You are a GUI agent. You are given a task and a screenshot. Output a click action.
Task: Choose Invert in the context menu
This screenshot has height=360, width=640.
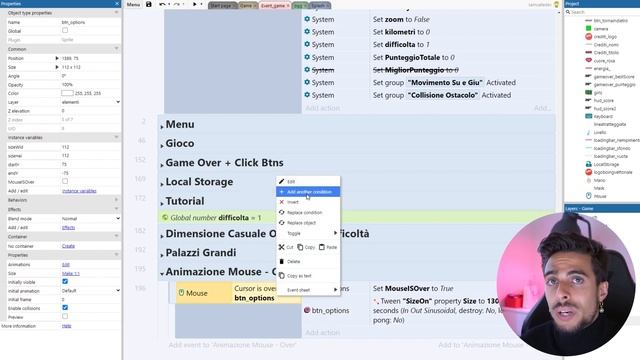pos(308,202)
